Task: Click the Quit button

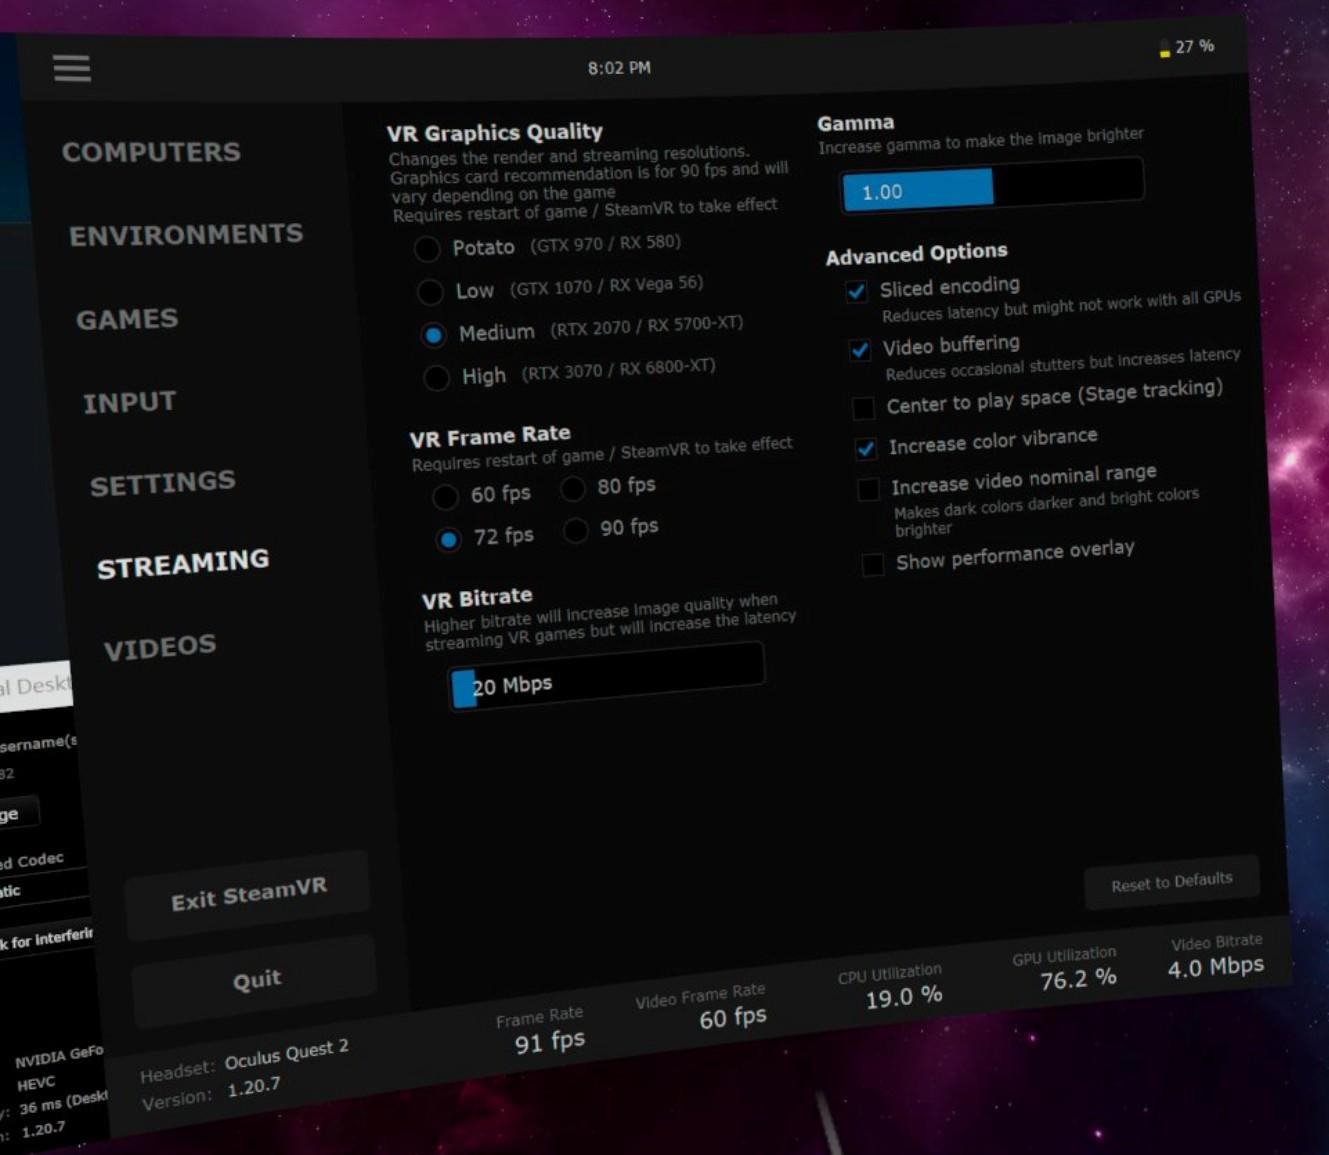Action: coord(256,980)
